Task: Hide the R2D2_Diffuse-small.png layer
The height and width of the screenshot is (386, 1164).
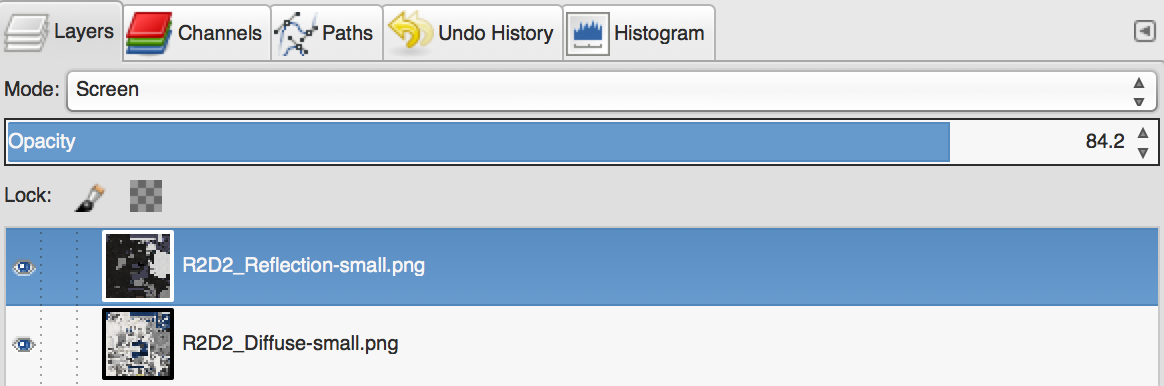Action: (24, 344)
